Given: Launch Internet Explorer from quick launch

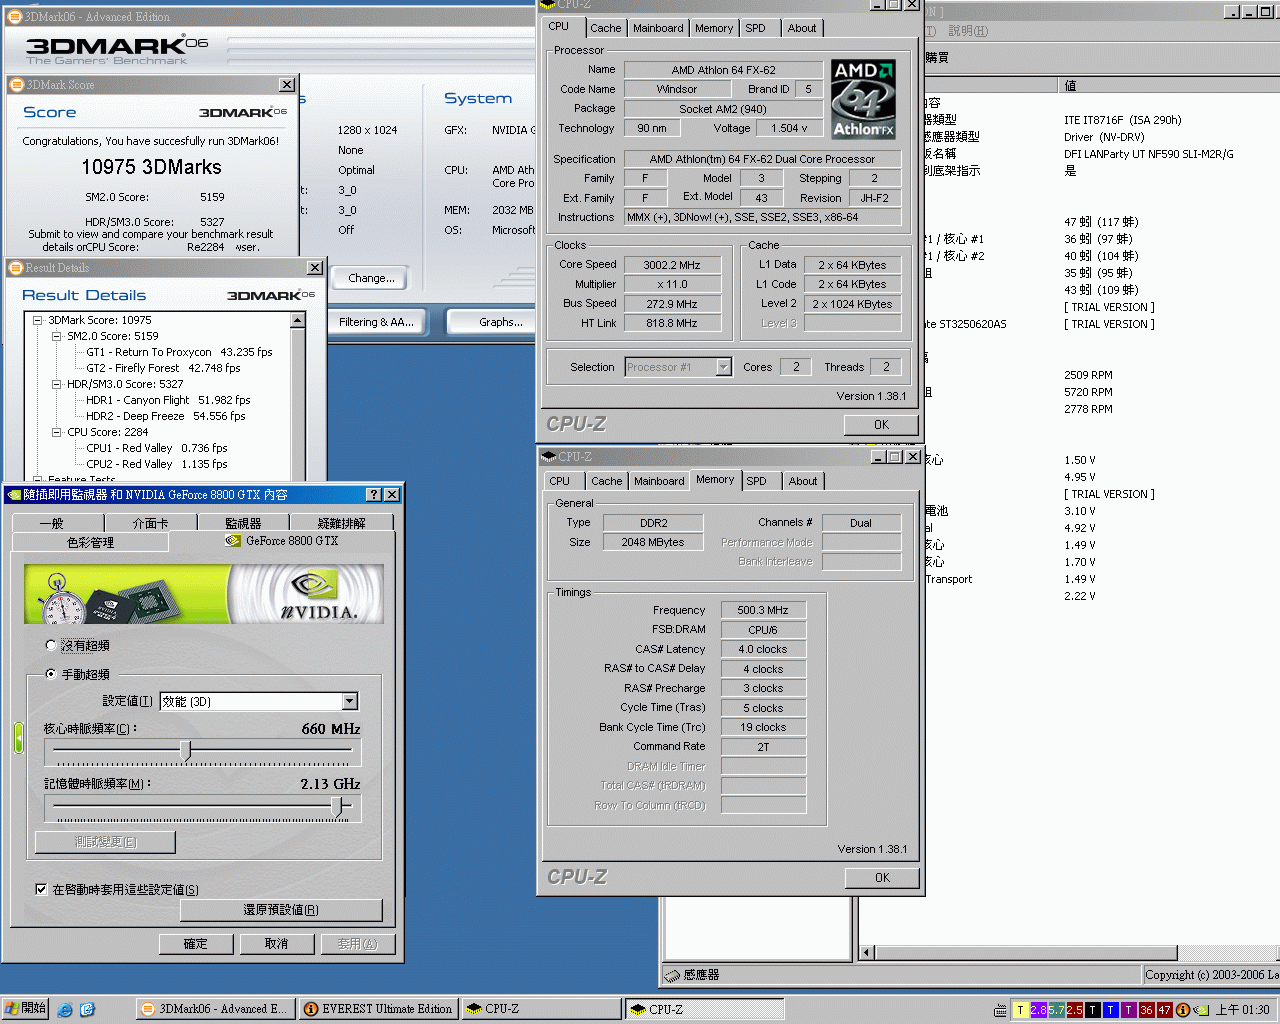Looking at the screenshot, I should pos(65,1010).
